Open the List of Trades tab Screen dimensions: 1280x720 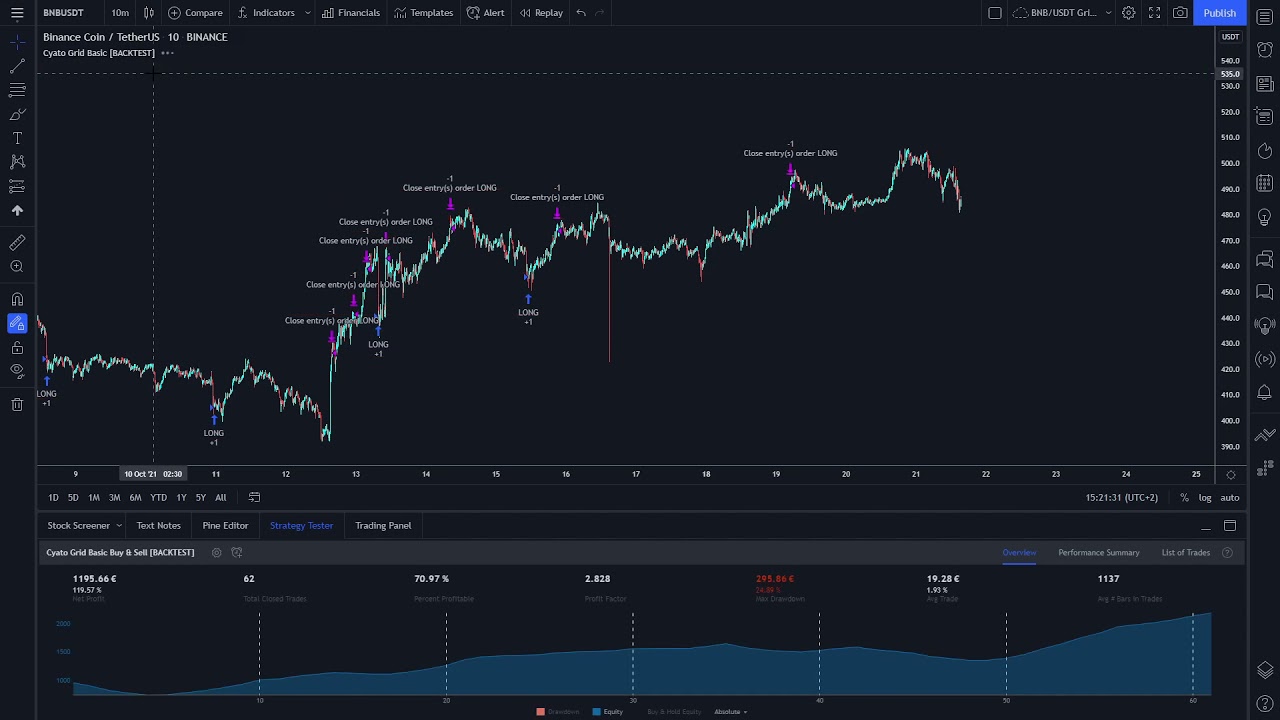(x=1186, y=552)
